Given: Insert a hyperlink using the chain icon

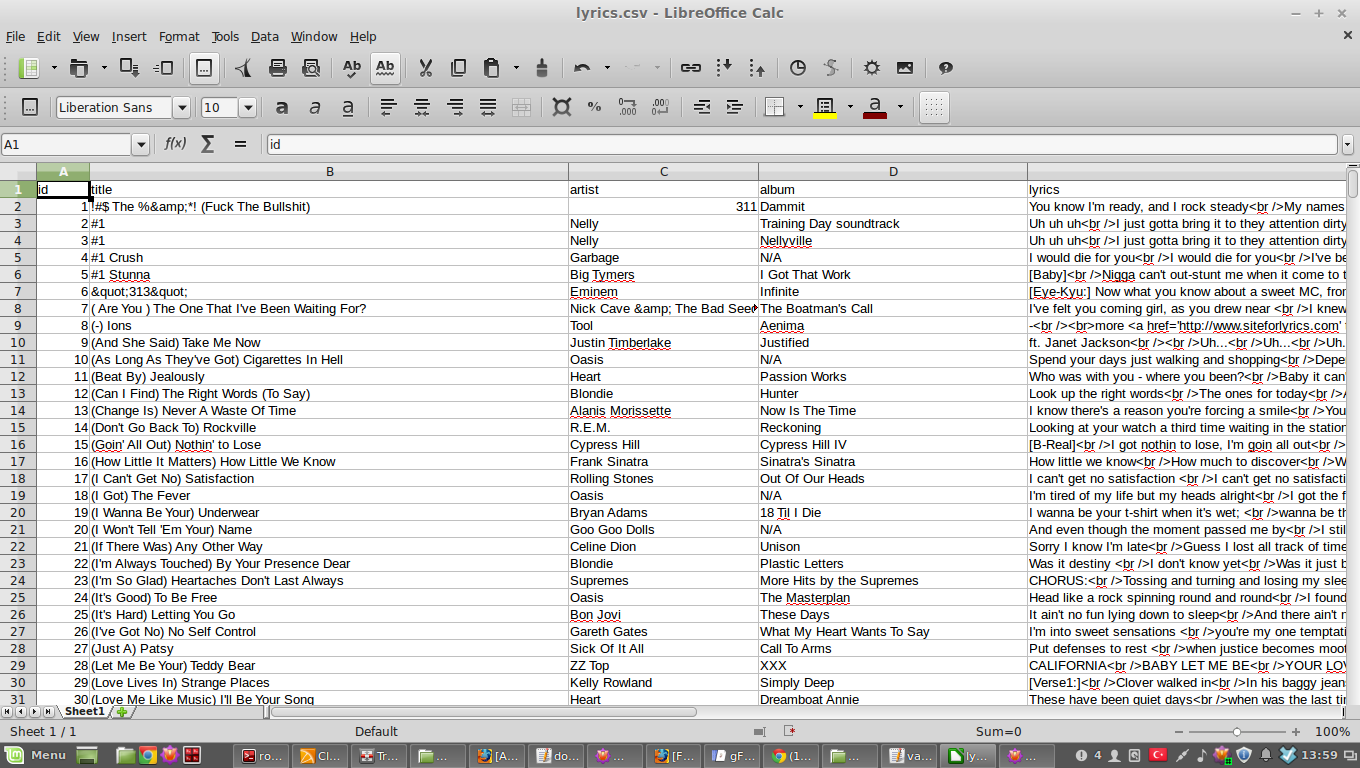Looking at the screenshot, I should point(690,68).
